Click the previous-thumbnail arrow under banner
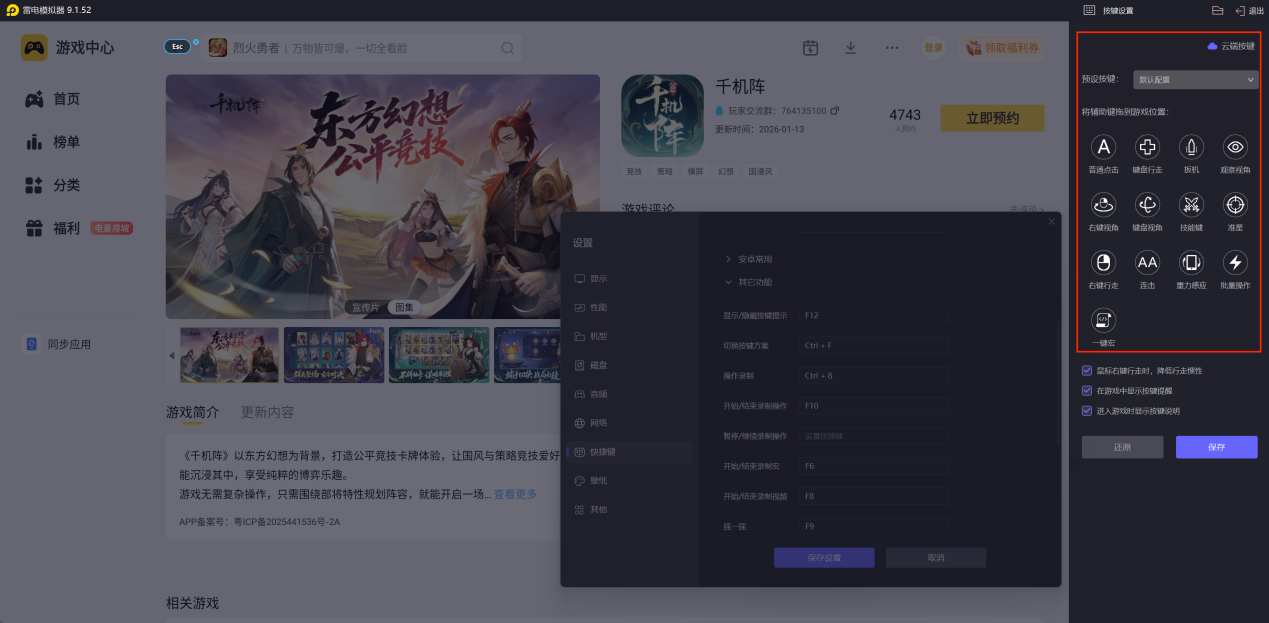This screenshot has width=1269, height=623. pyautogui.click(x=171, y=355)
